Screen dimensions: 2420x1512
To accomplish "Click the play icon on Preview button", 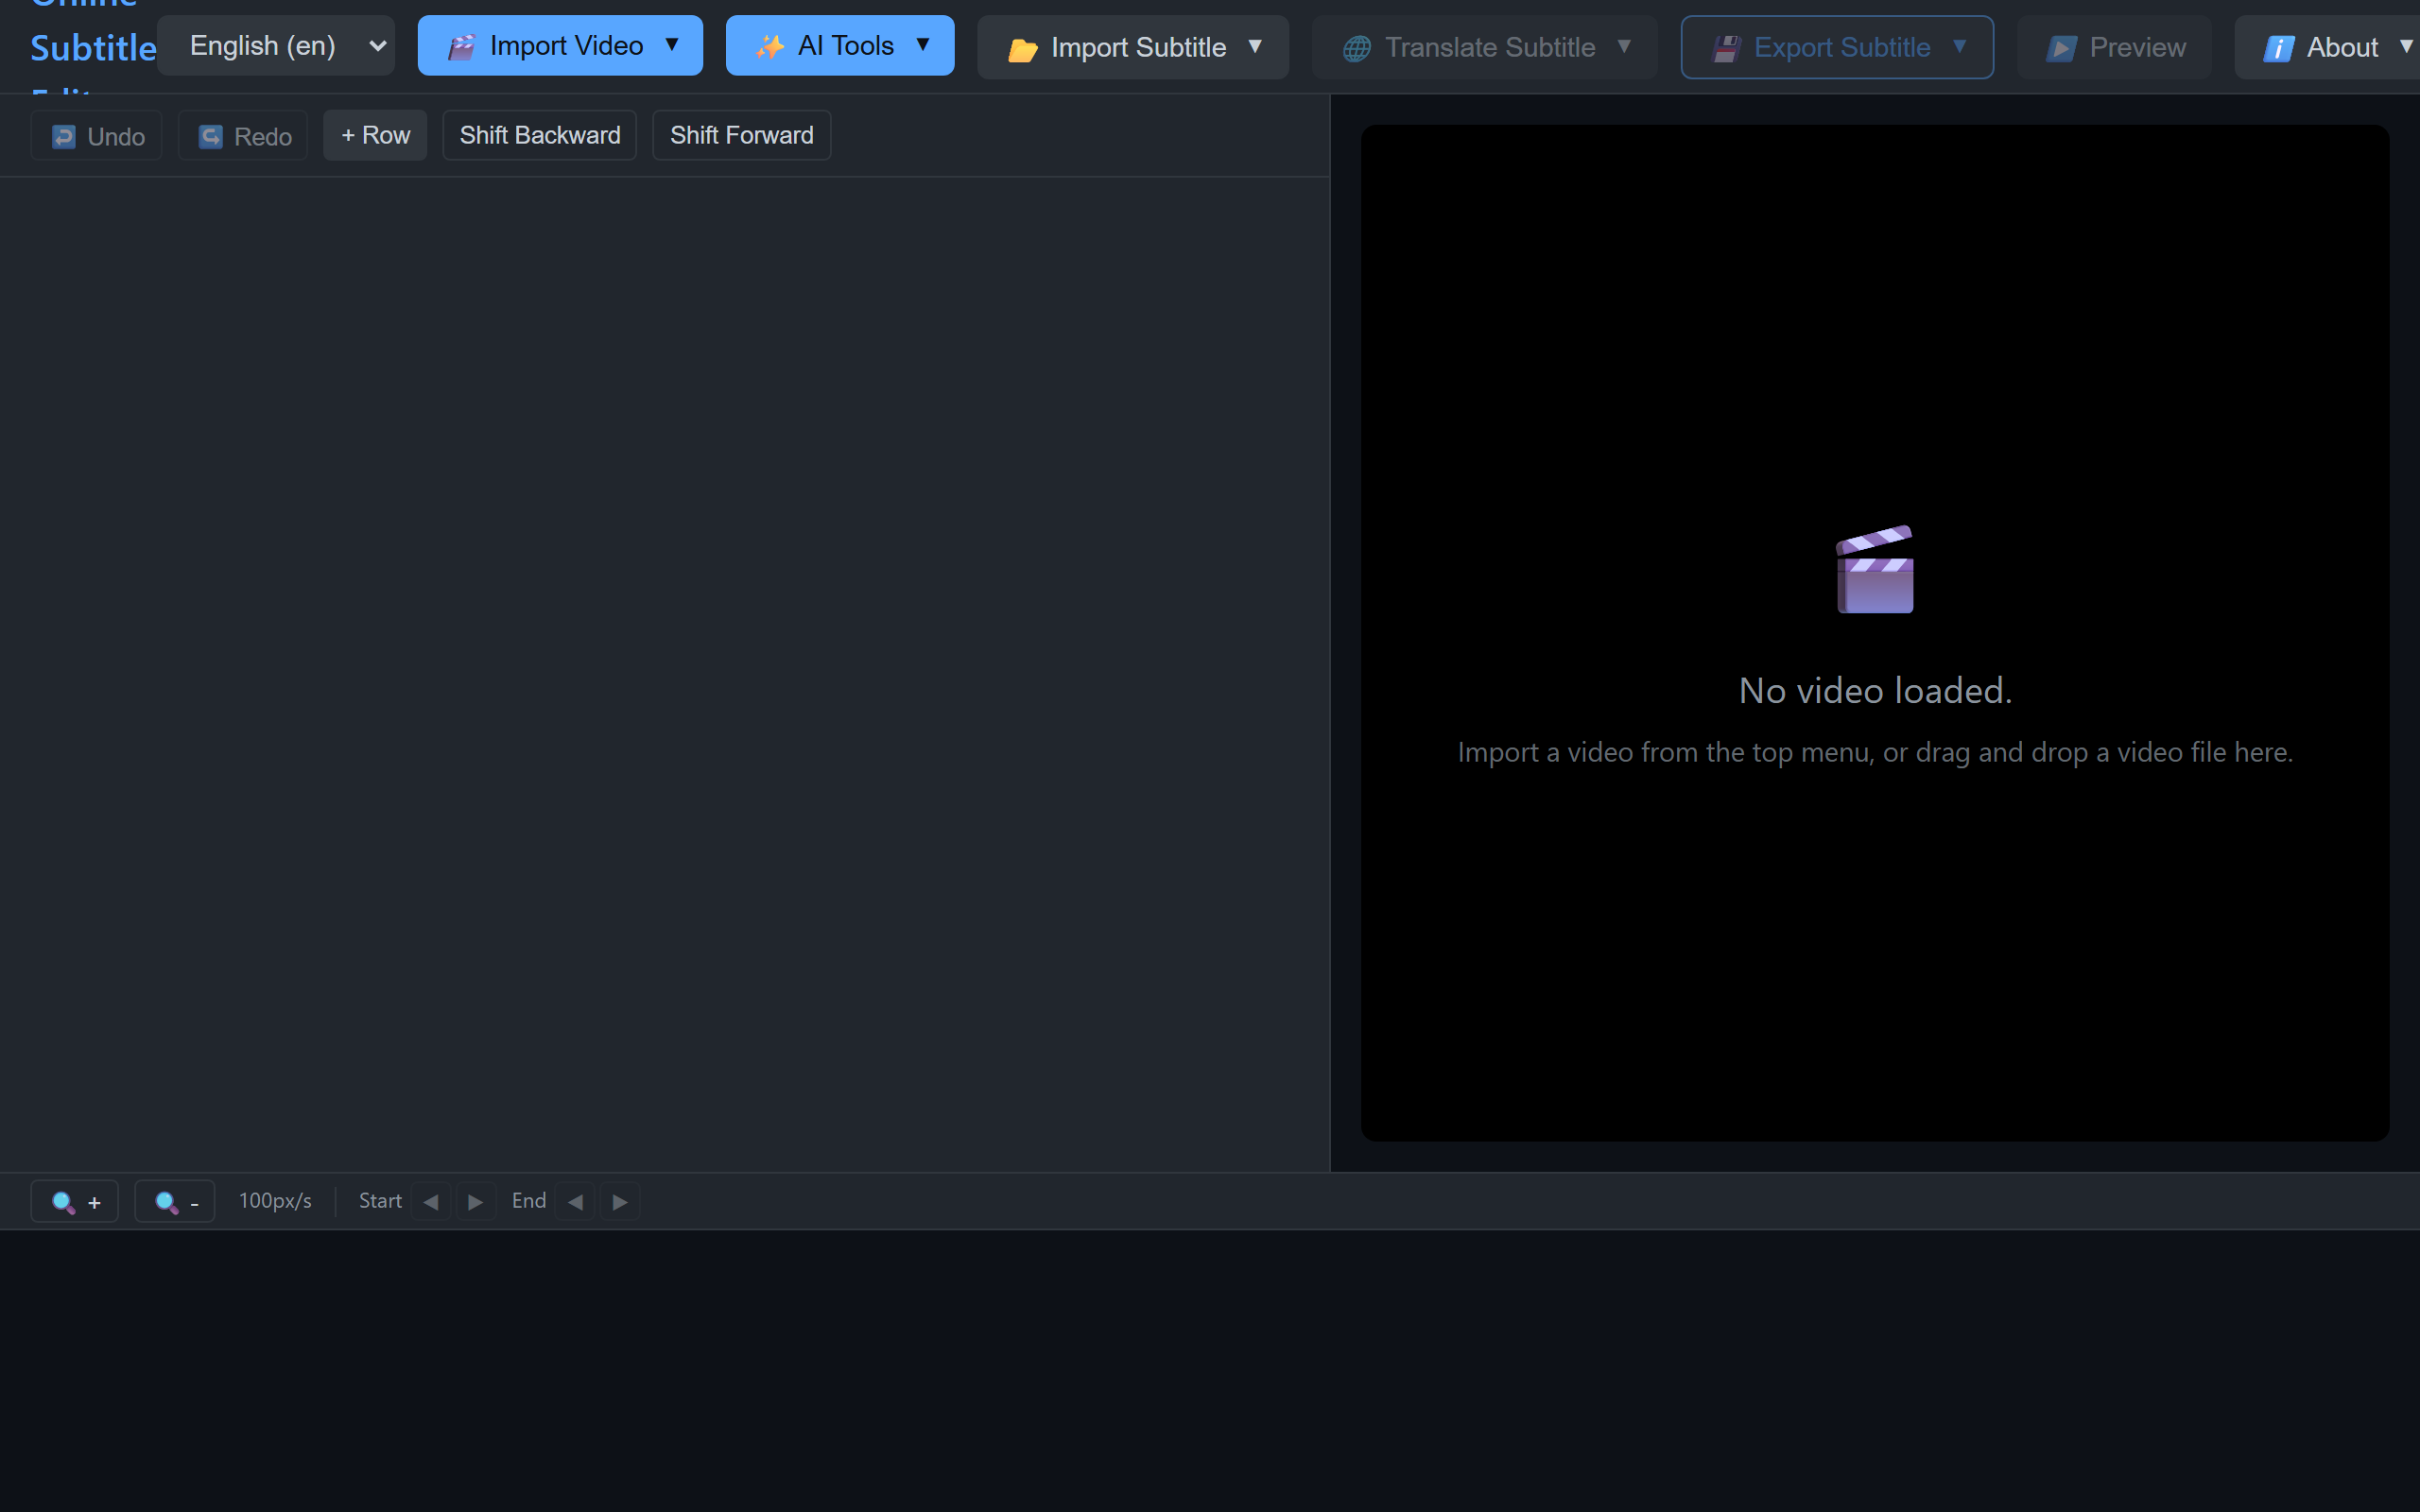I will pyautogui.click(x=2061, y=49).
